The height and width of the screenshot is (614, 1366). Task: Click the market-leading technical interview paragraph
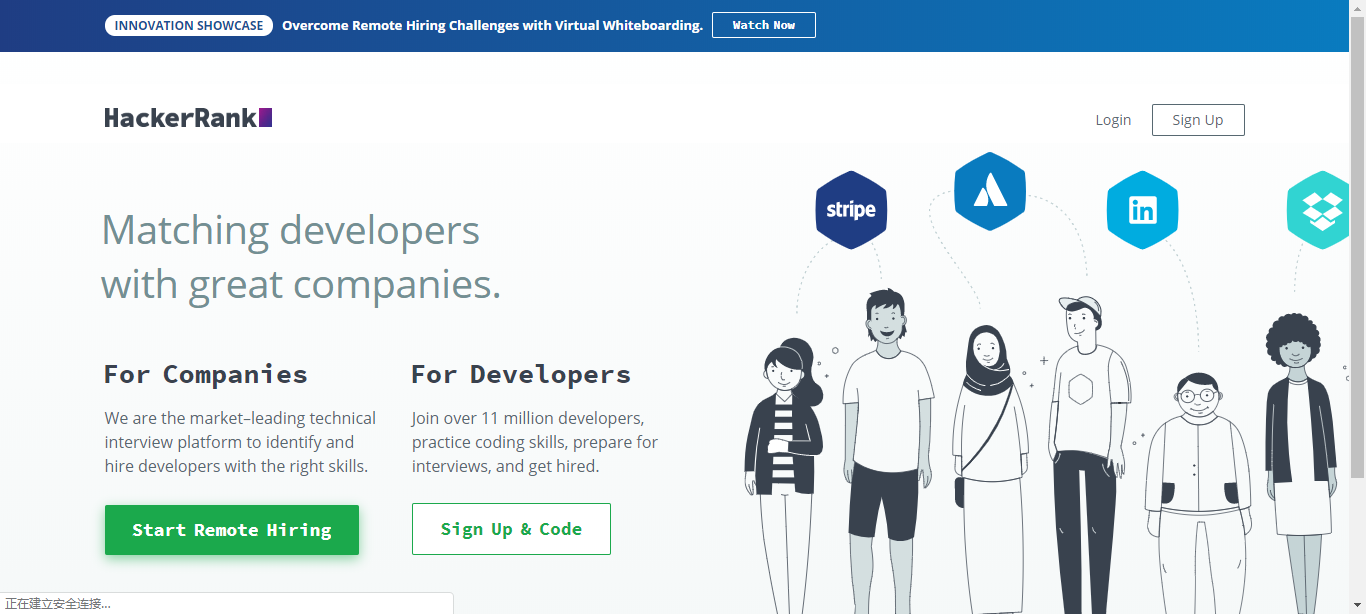click(x=241, y=442)
